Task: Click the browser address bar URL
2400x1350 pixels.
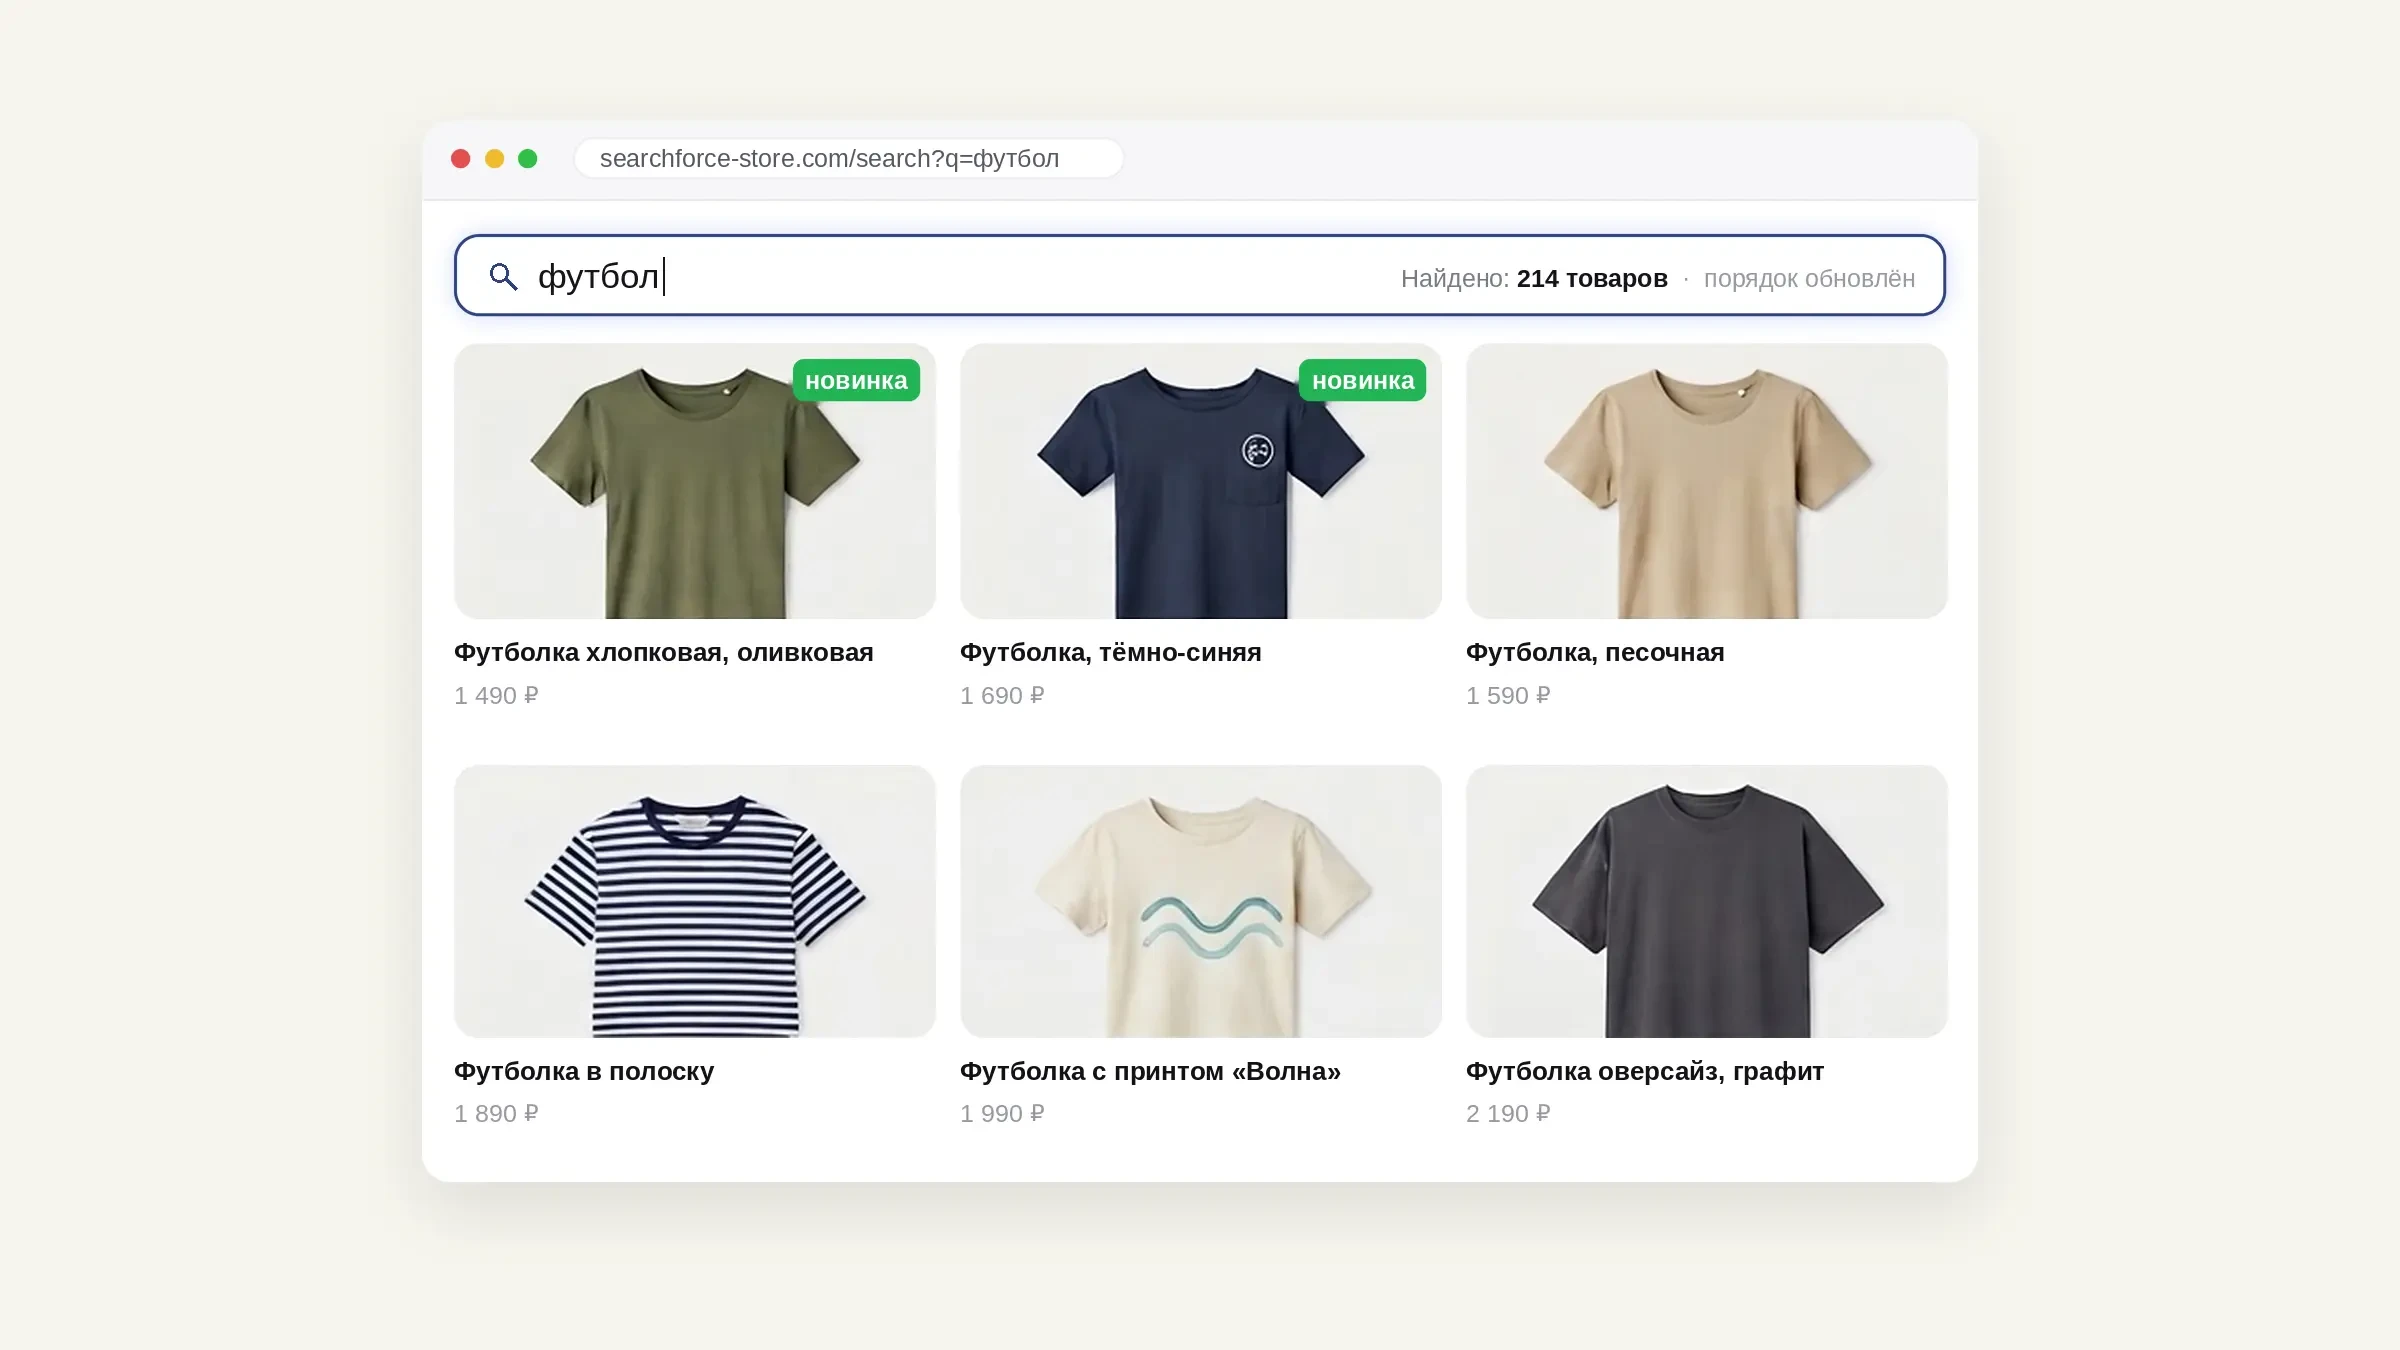Action: pyautogui.click(x=849, y=159)
